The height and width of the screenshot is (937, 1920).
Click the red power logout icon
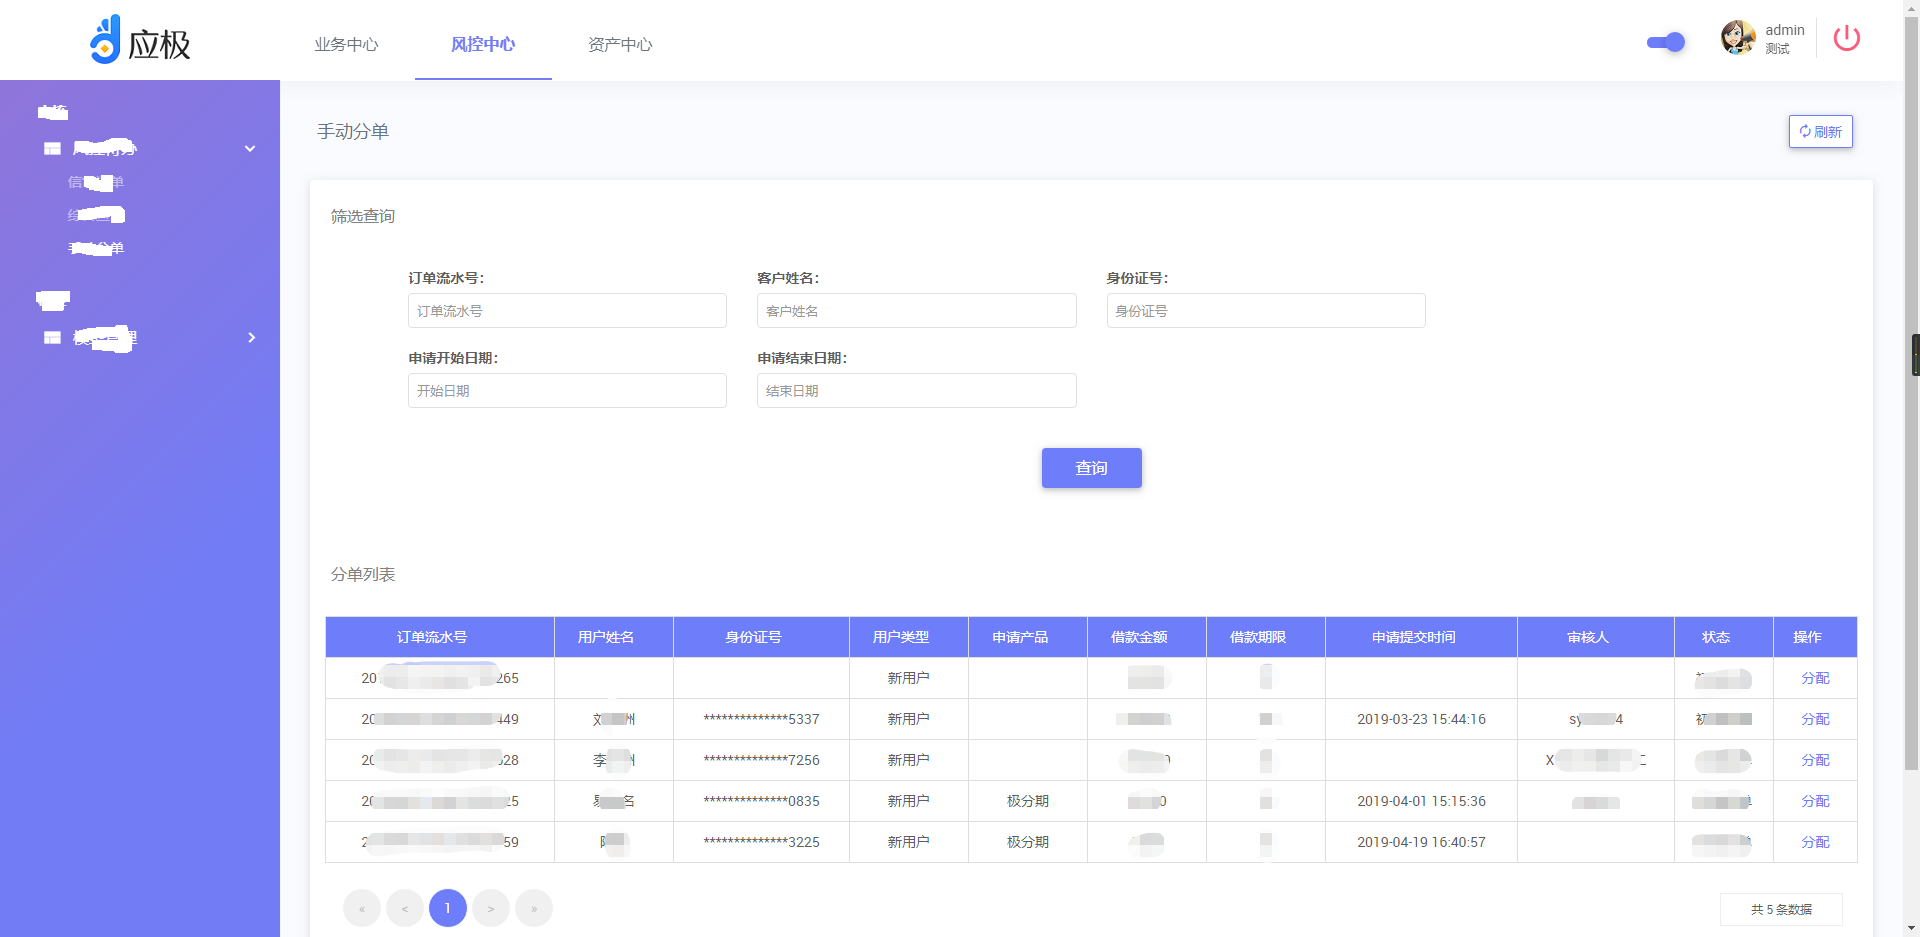[1846, 38]
